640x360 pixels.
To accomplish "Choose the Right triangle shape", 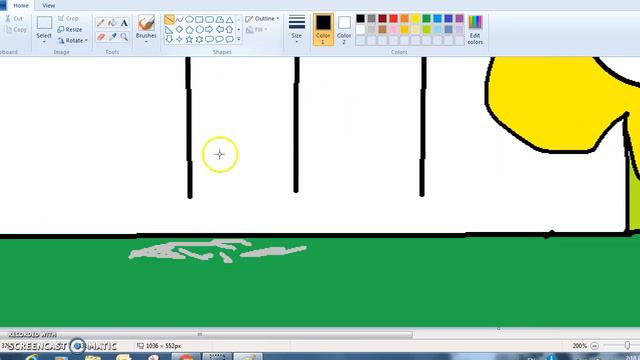I will click(169, 29).
